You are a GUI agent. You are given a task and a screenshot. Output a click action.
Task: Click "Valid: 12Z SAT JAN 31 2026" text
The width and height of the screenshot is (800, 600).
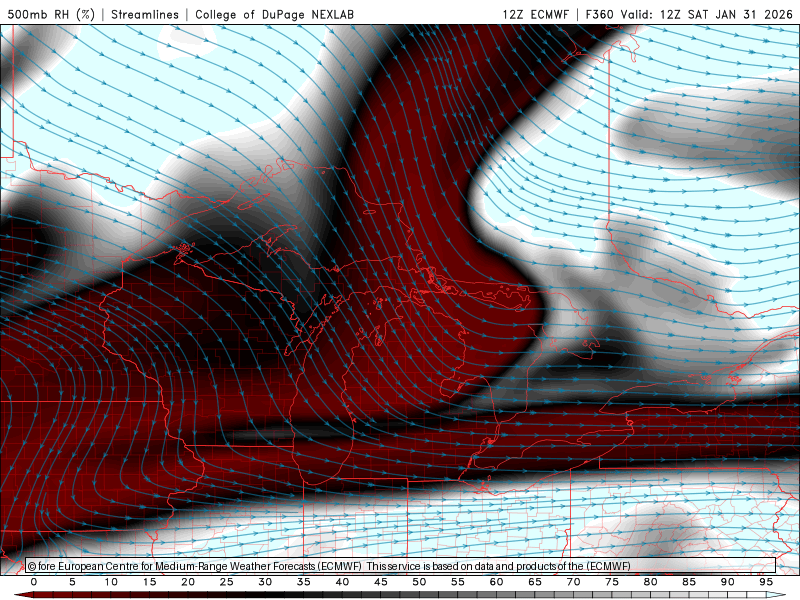[x=707, y=14]
